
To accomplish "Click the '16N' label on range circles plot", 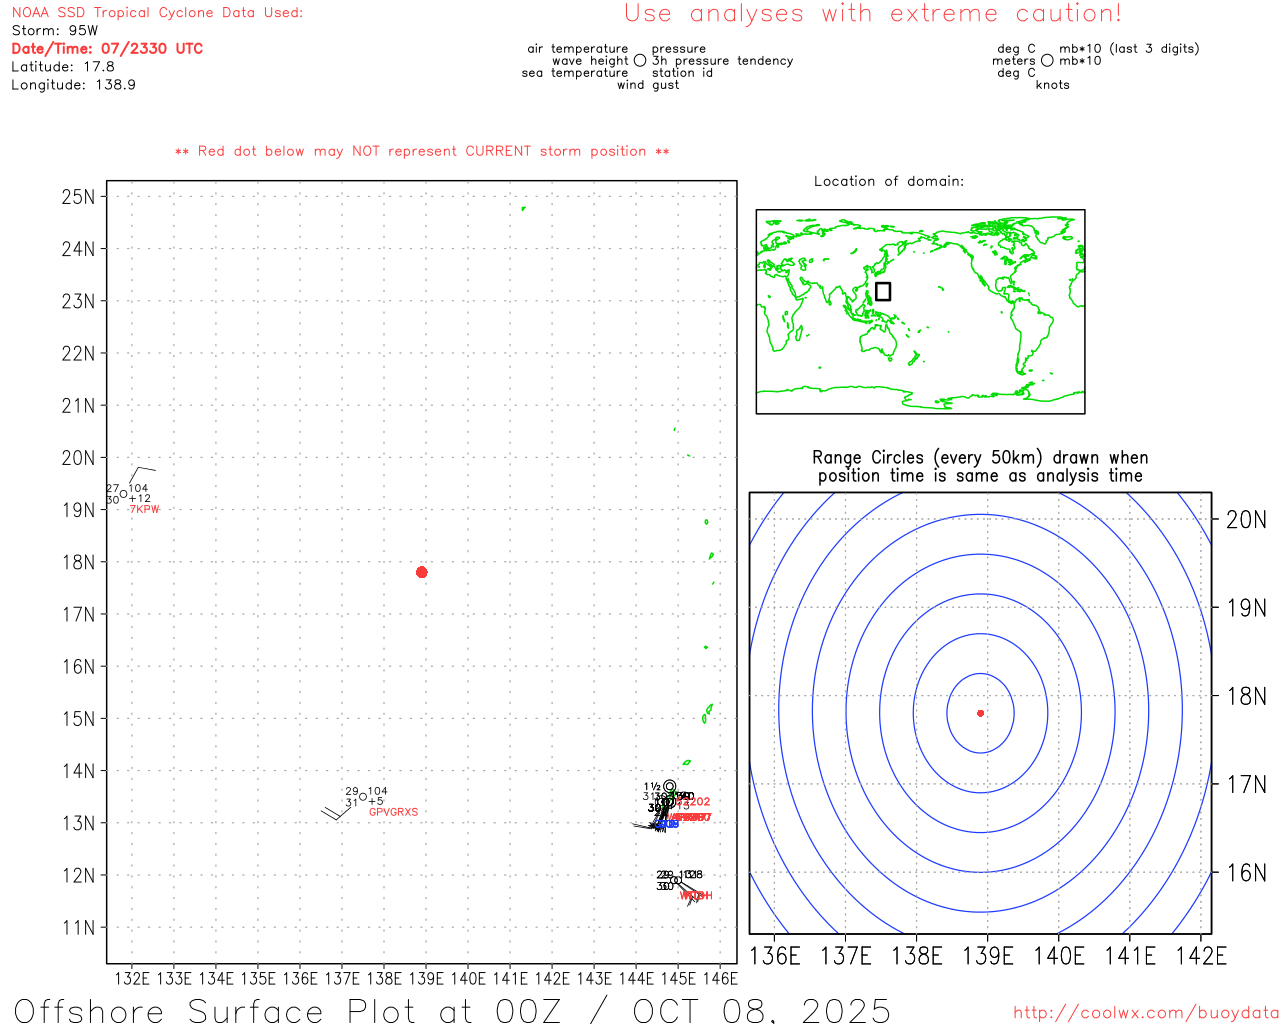I will (1246, 873).
